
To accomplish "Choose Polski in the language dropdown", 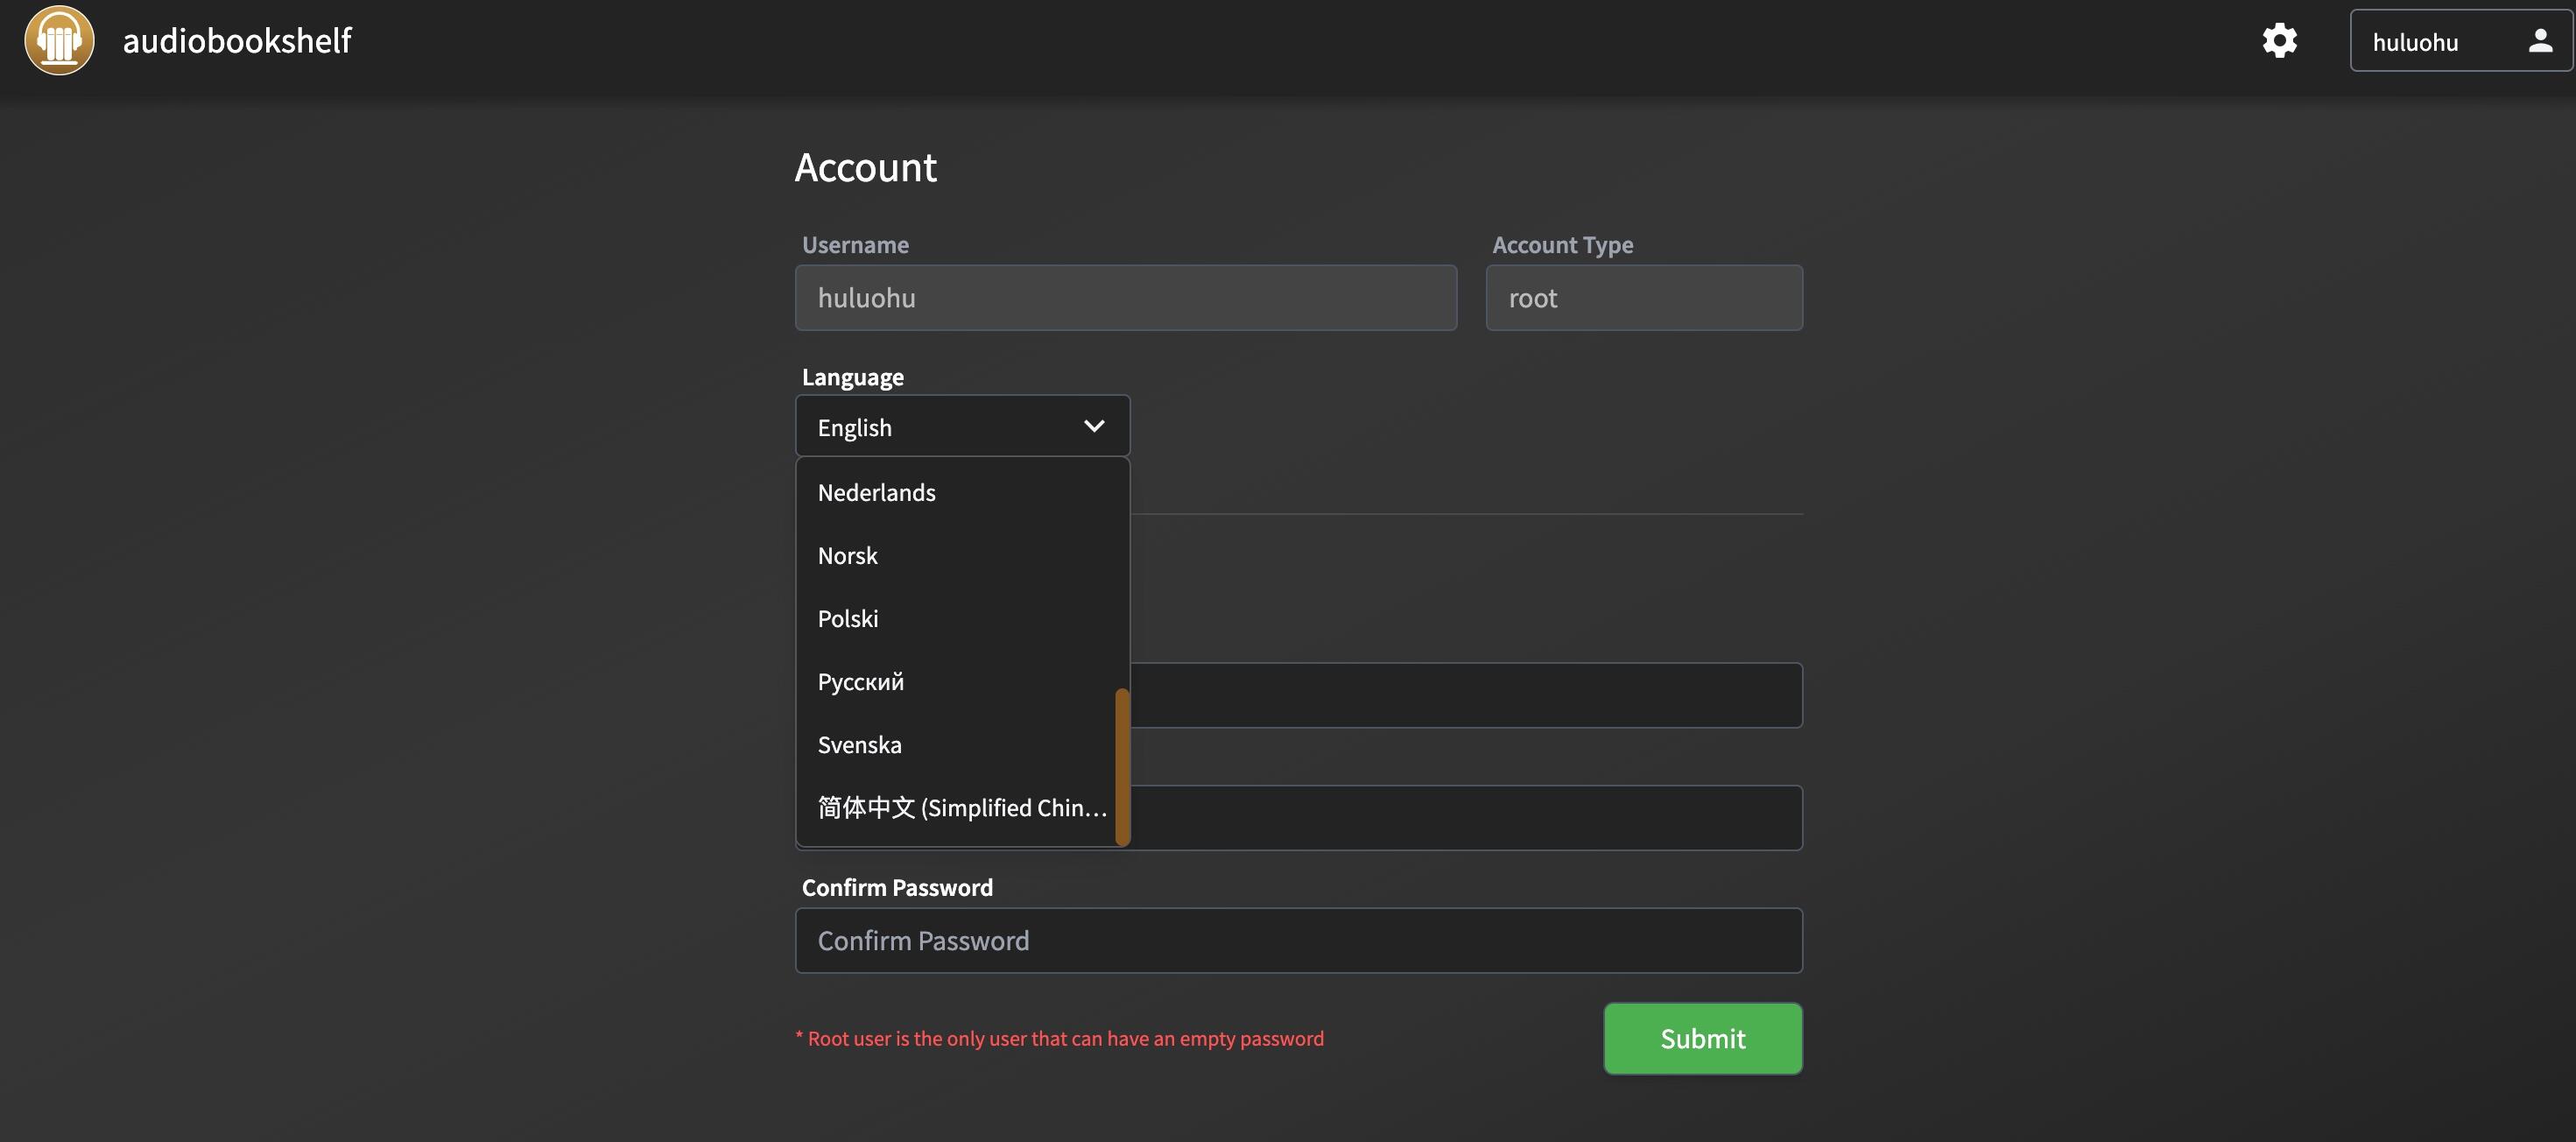I will tap(848, 619).
